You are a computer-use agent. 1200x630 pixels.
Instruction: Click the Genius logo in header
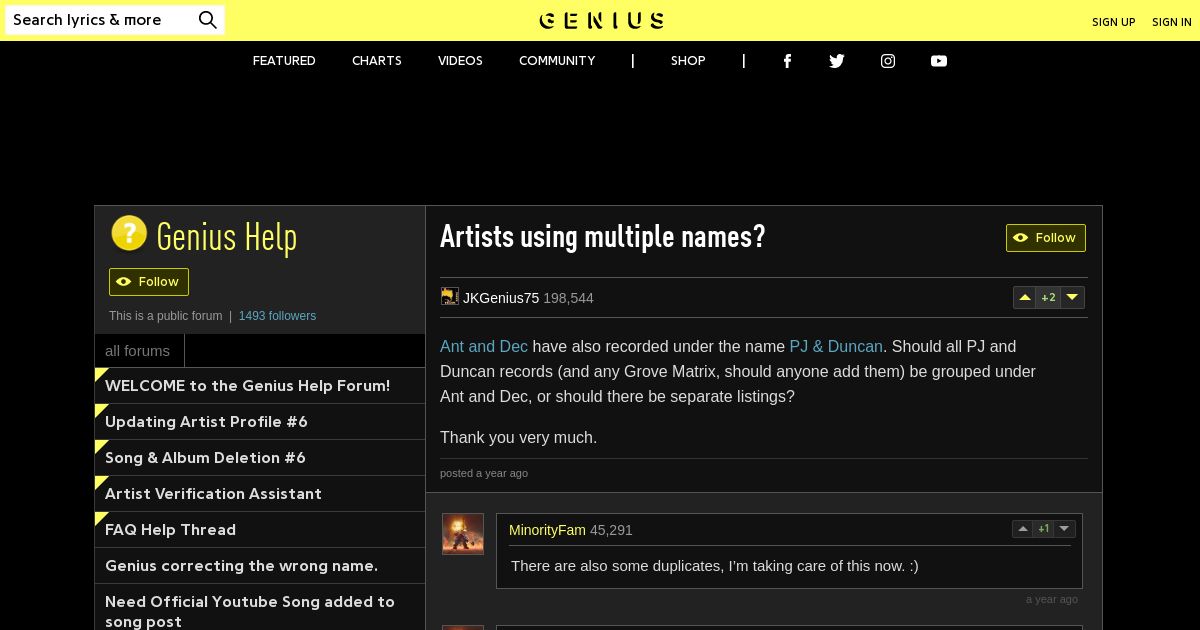pyautogui.click(x=601, y=20)
